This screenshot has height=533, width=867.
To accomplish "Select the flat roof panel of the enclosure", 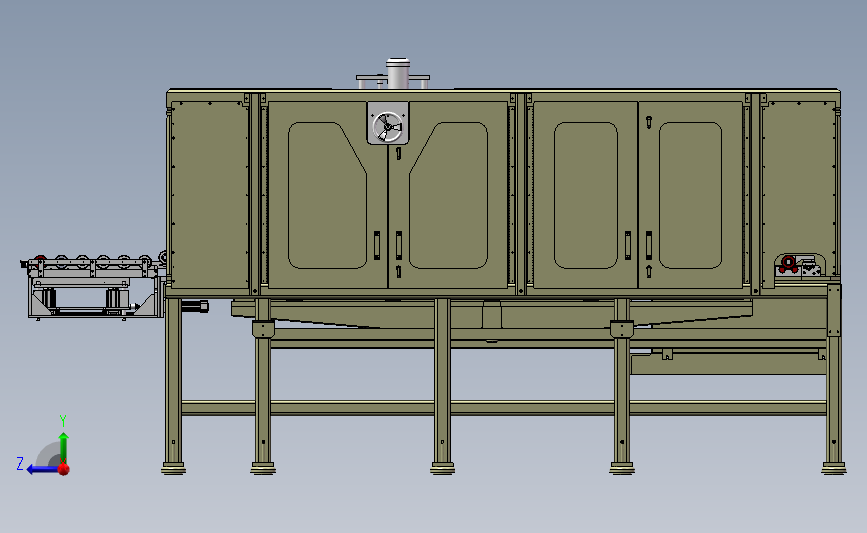I will pyautogui.click(x=503, y=91).
